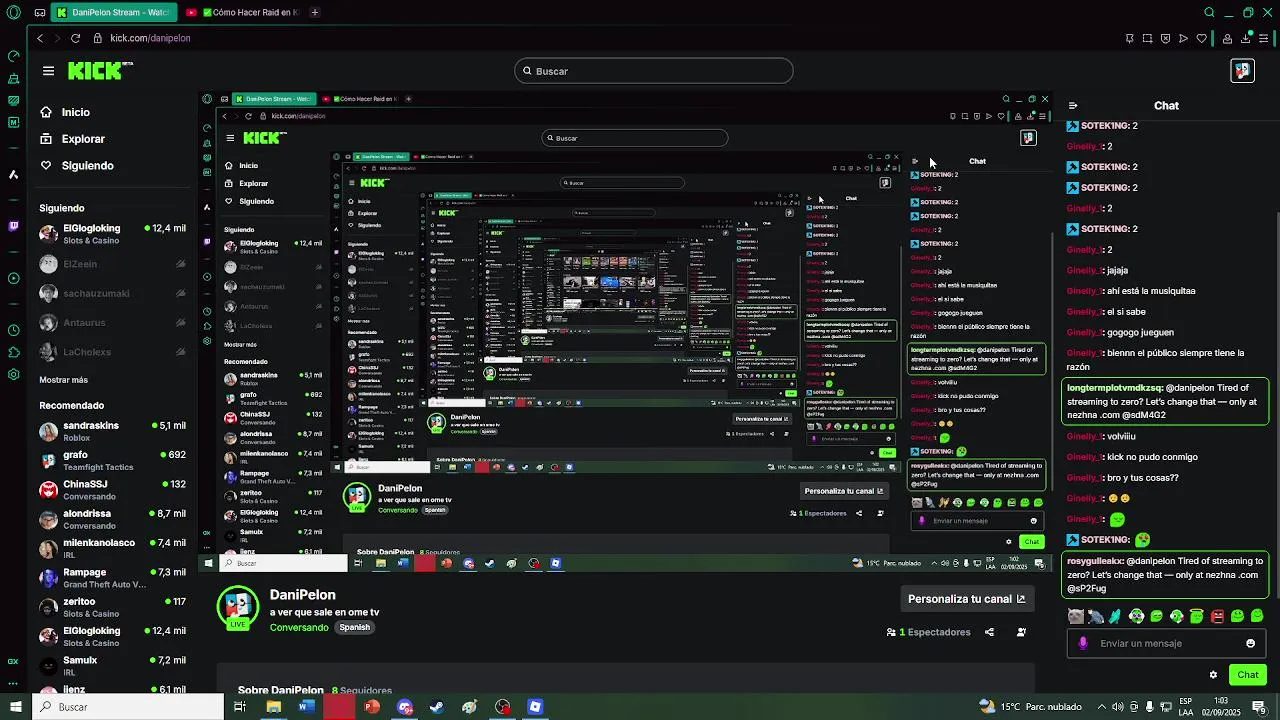Click Enviar un mensaje chat input
This screenshot has height=720, width=1280.
pyautogui.click(x=1165, y=643)
